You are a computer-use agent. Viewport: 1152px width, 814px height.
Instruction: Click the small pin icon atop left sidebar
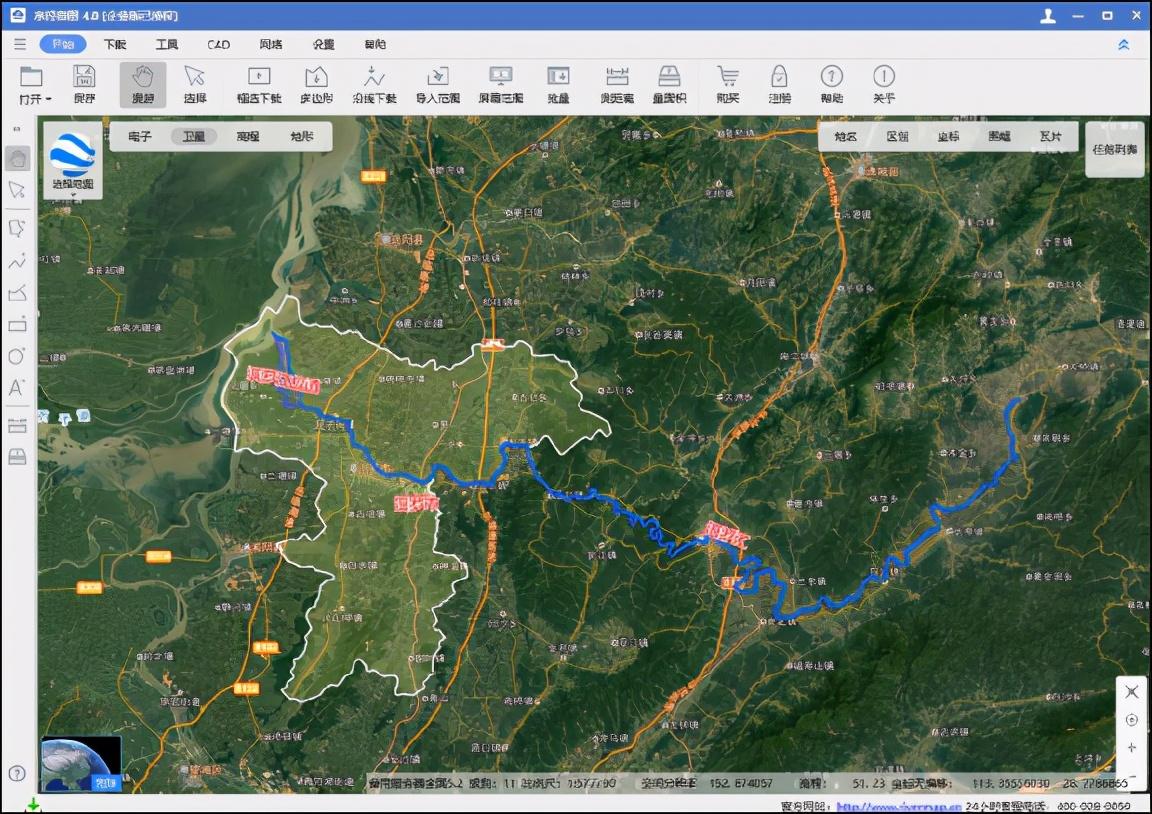coord(17,129)
